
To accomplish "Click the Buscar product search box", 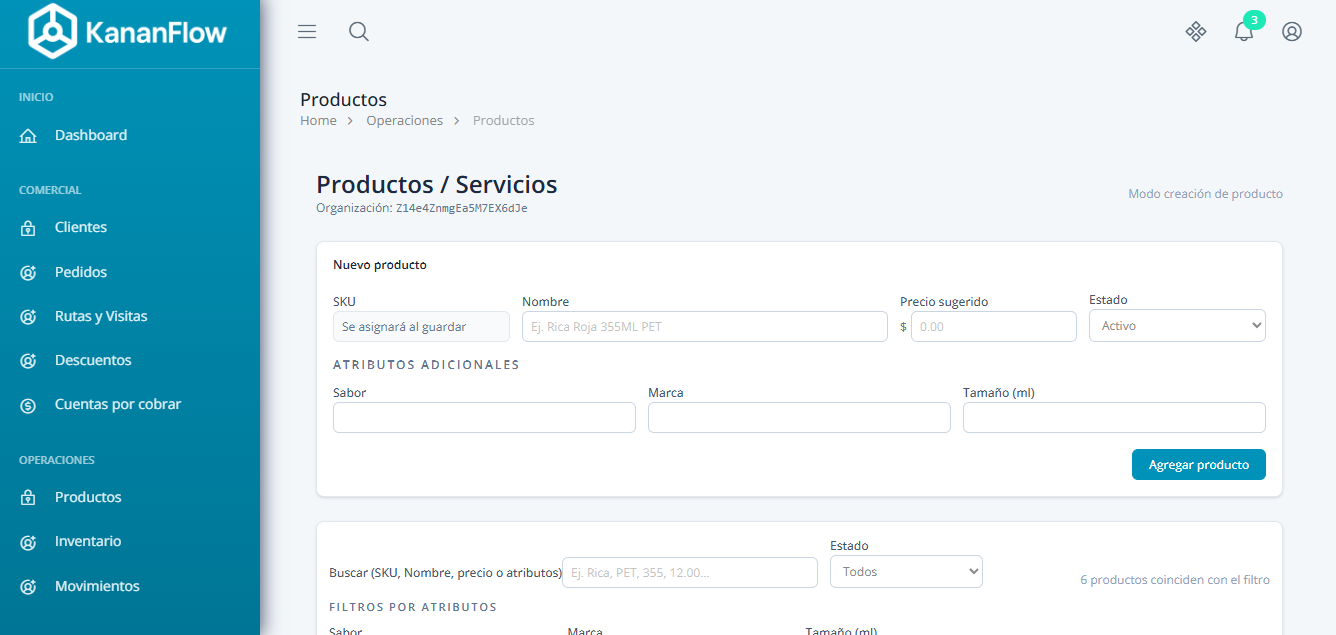I will click(689, 573).
